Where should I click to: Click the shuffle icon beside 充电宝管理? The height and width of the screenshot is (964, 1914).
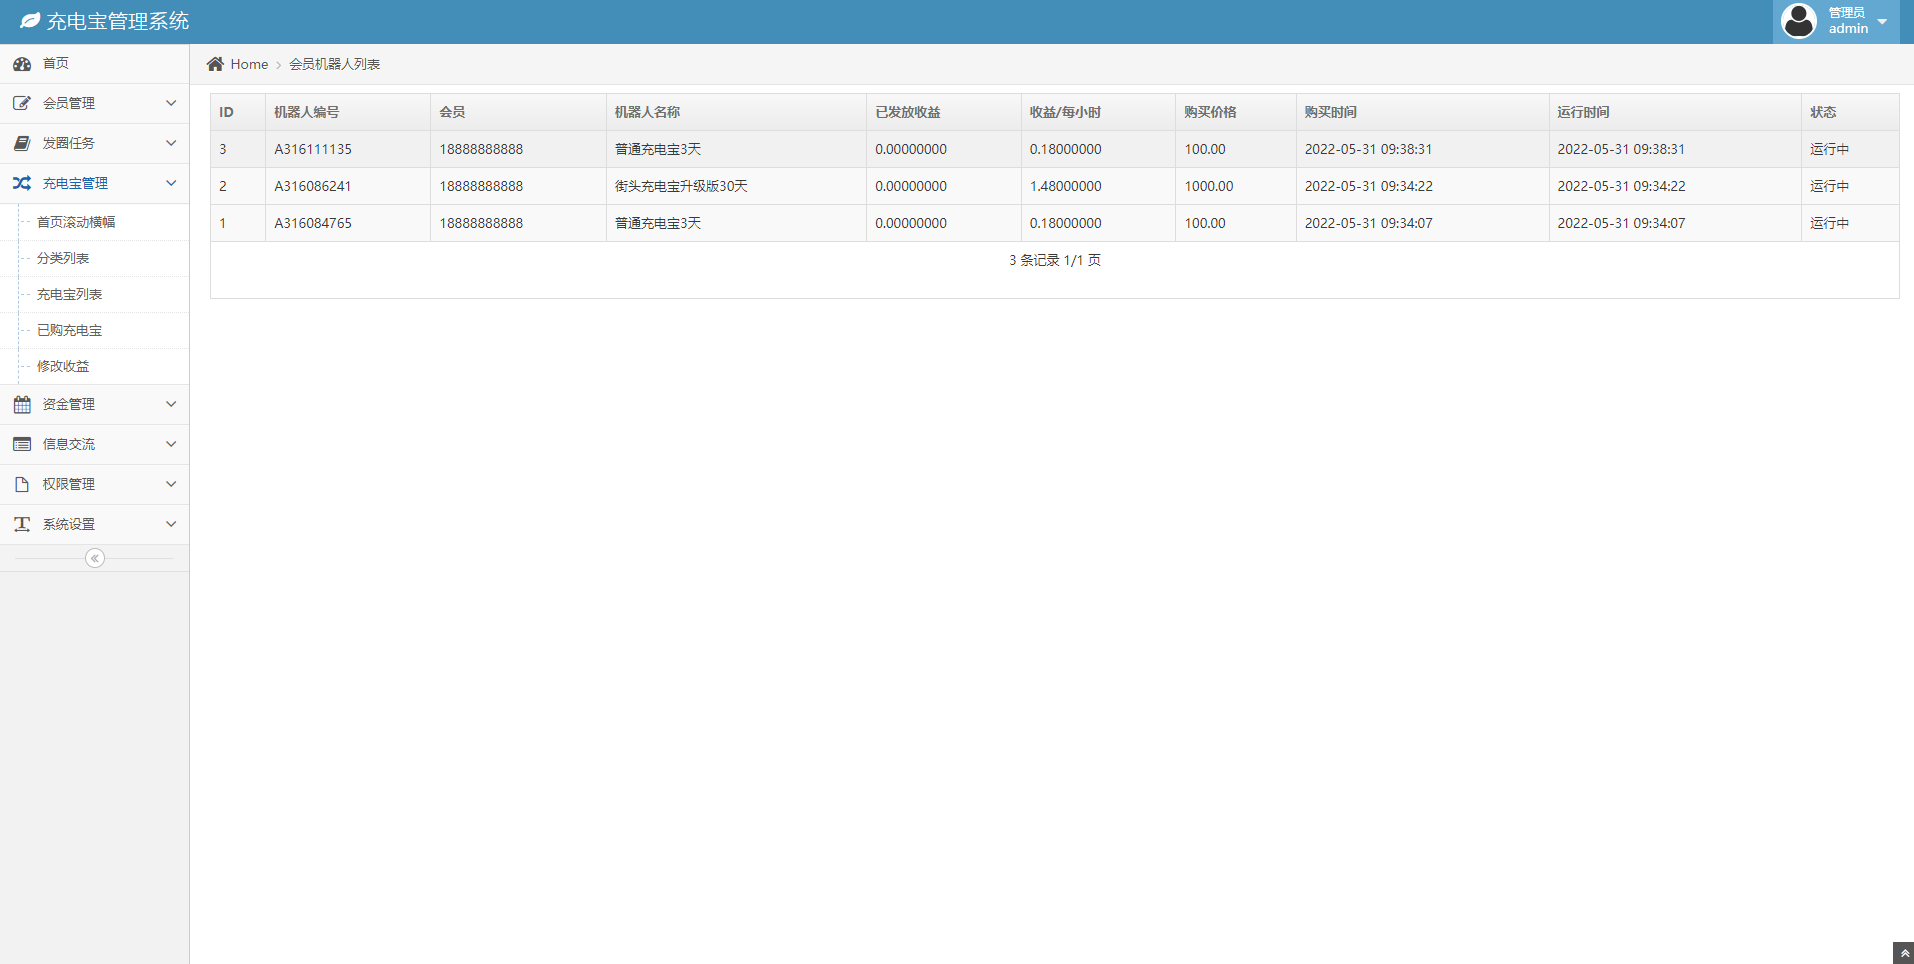pyautogui.click(x=22, y=183)
